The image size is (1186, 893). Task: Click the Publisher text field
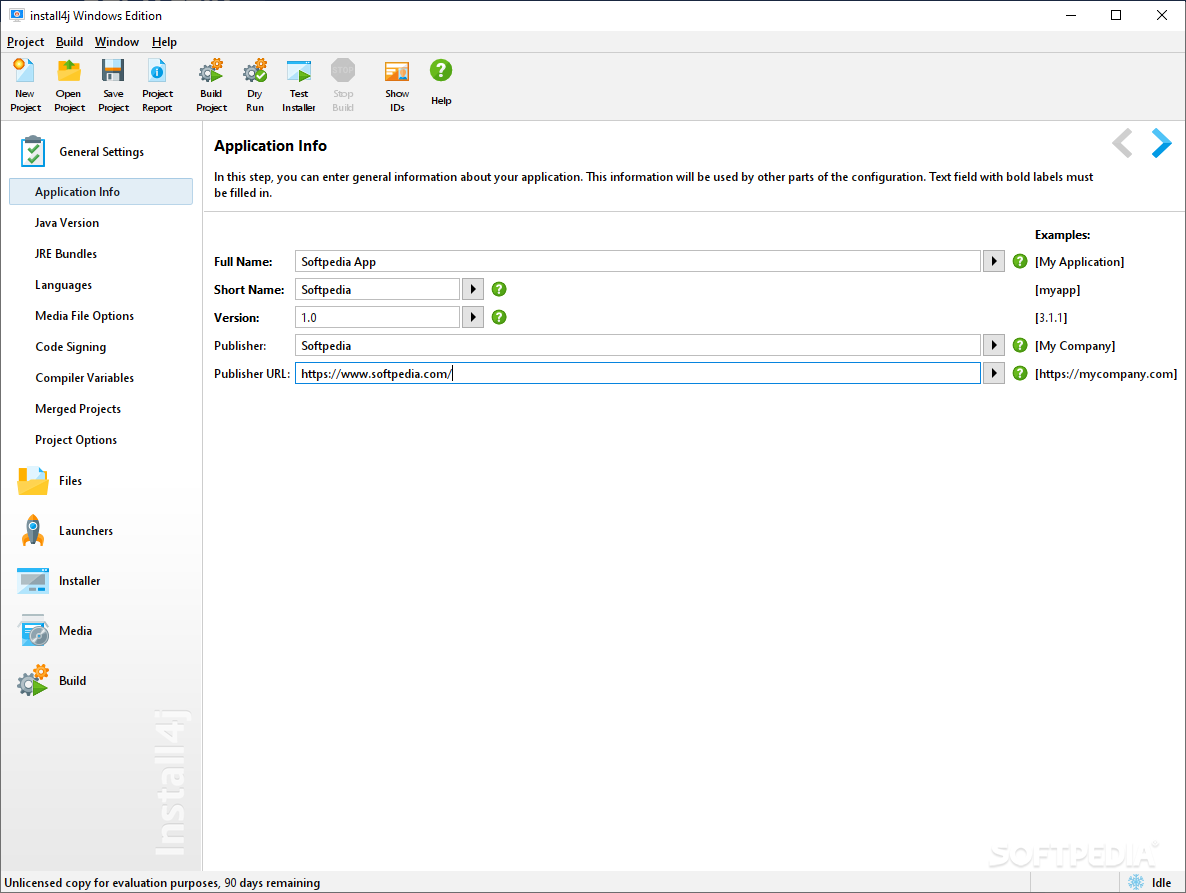pyautogui.click(x=638, y=345)
